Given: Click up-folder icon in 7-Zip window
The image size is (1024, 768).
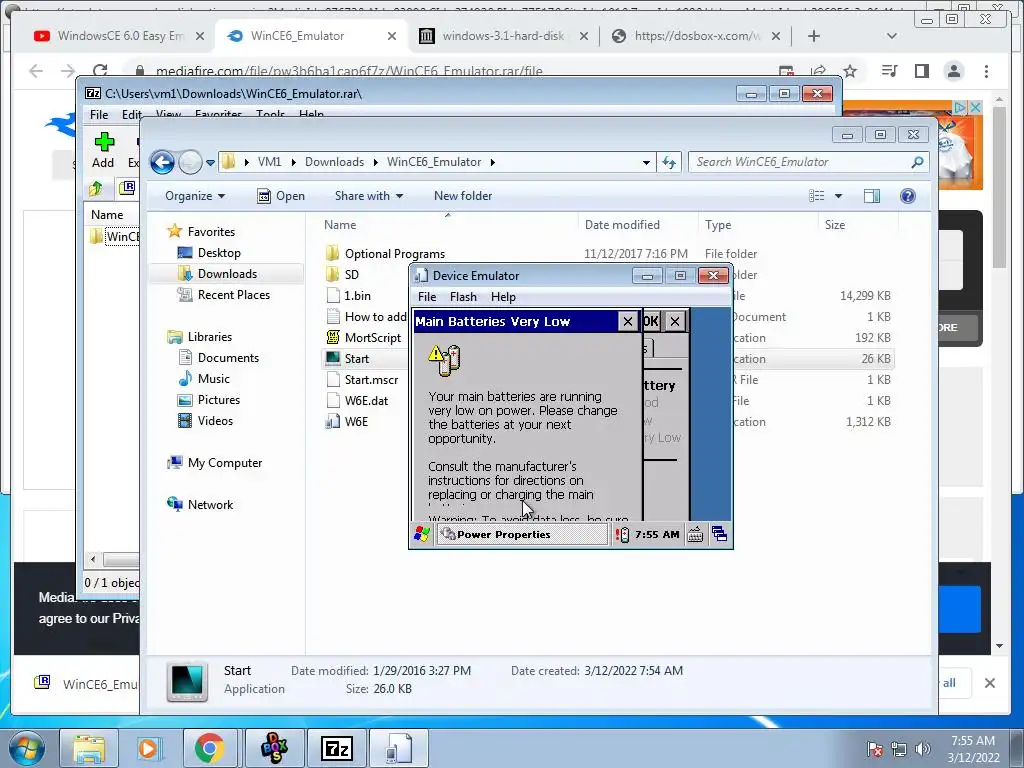Looking at the screenshot, I should tap(96, 189).
